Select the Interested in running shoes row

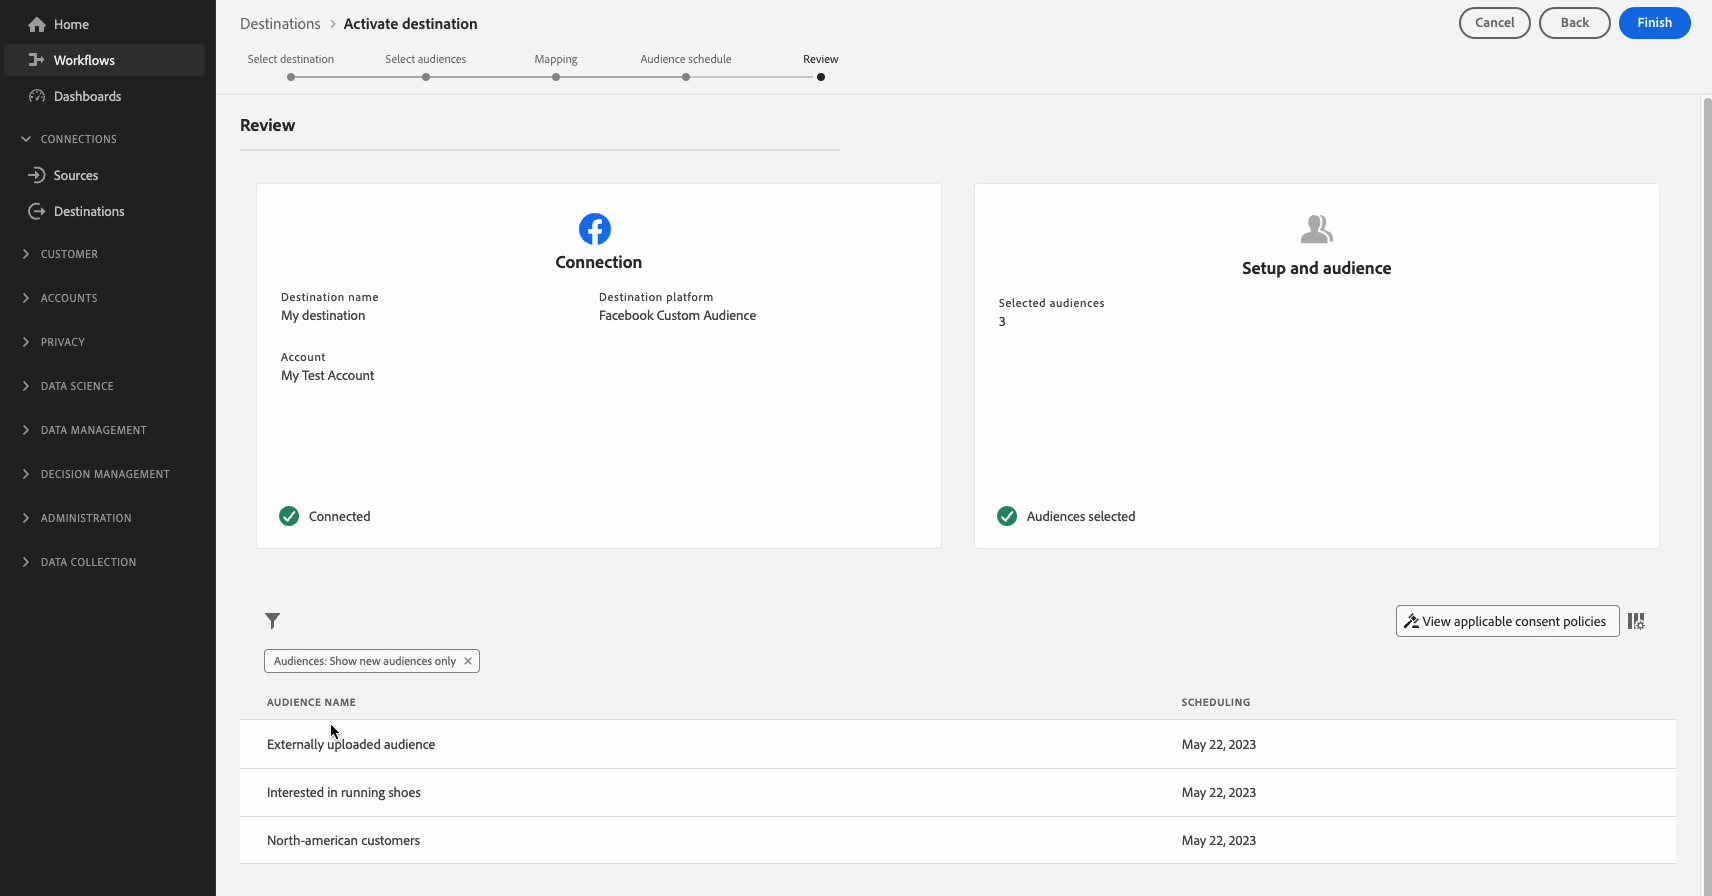tap(957, 792)
